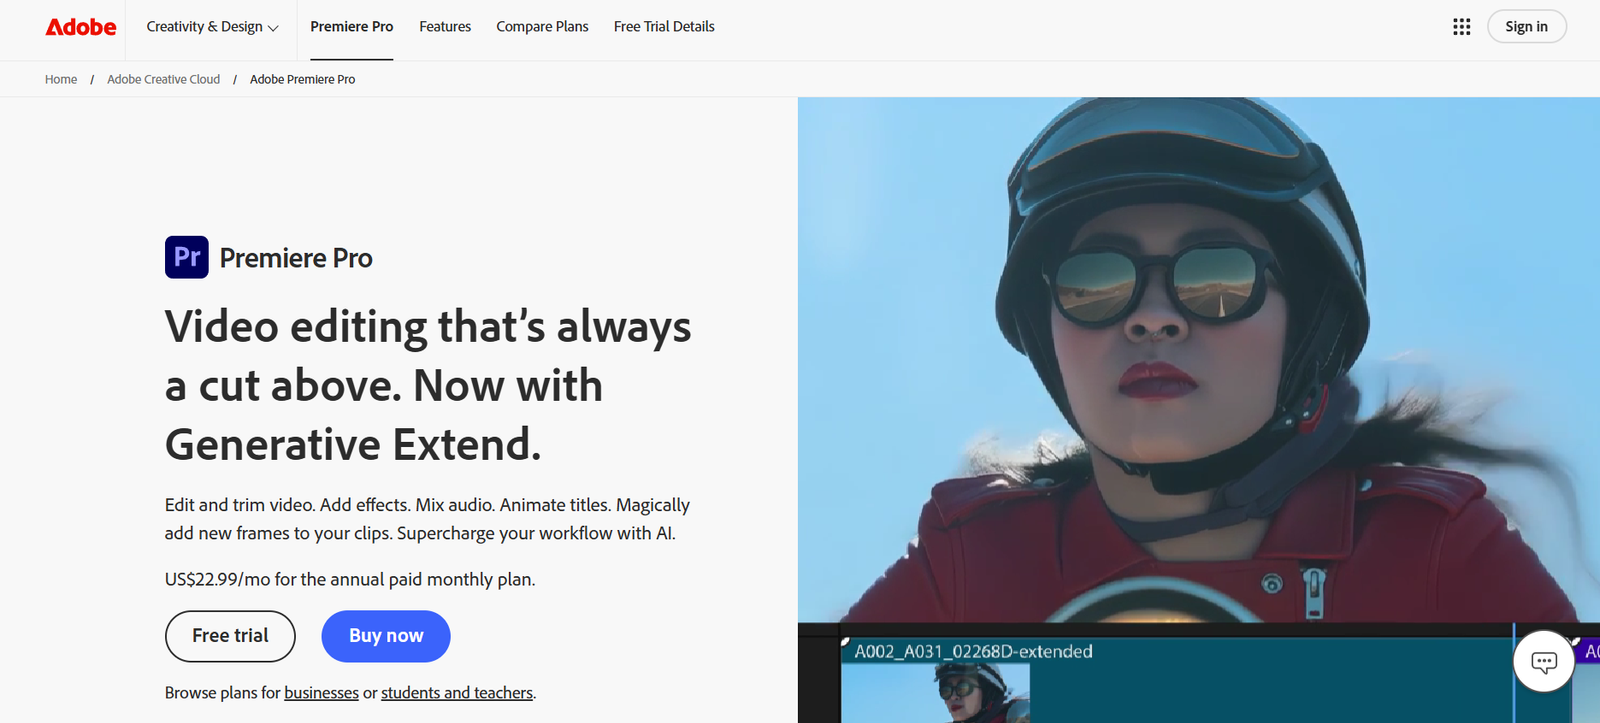Open the apps grid icon

[1461, 27]
